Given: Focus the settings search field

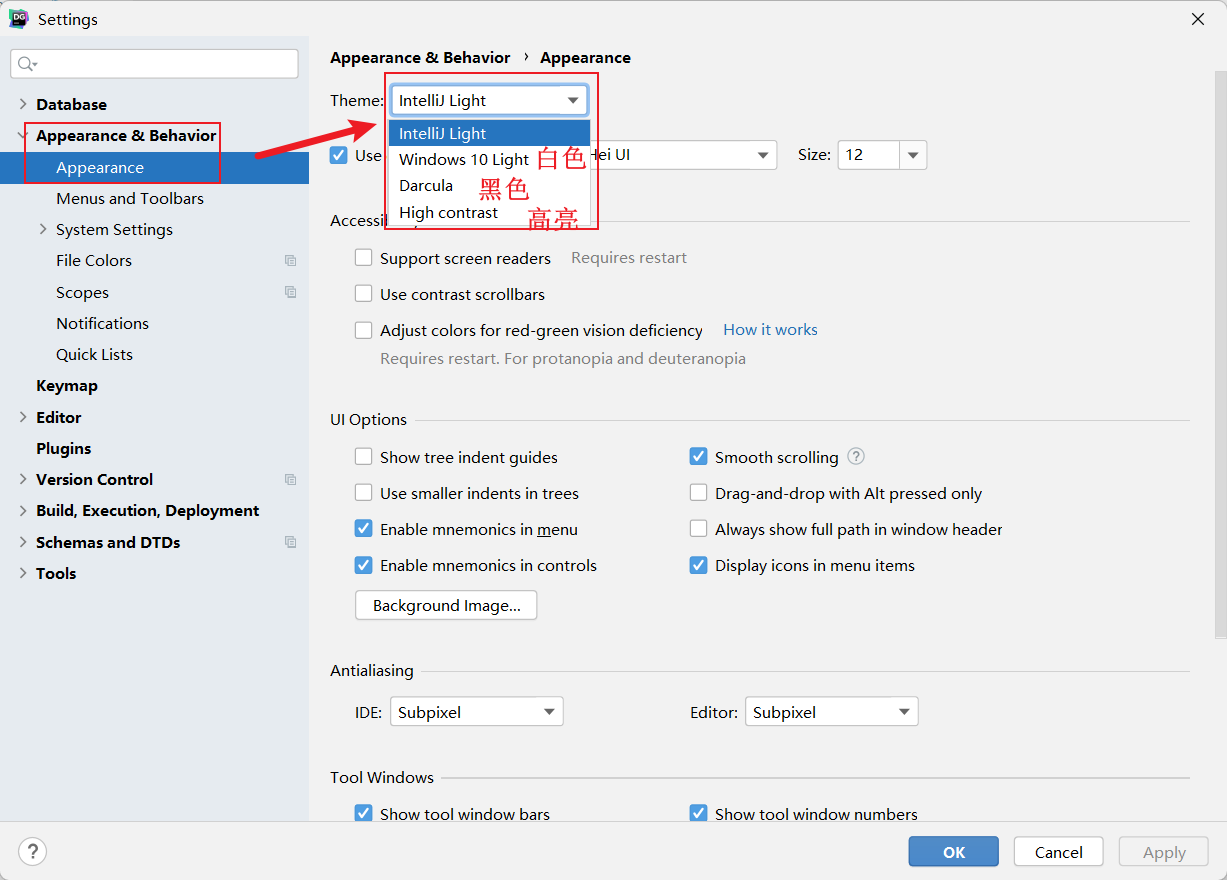Looking at the screenshot, I should (154, 64).
